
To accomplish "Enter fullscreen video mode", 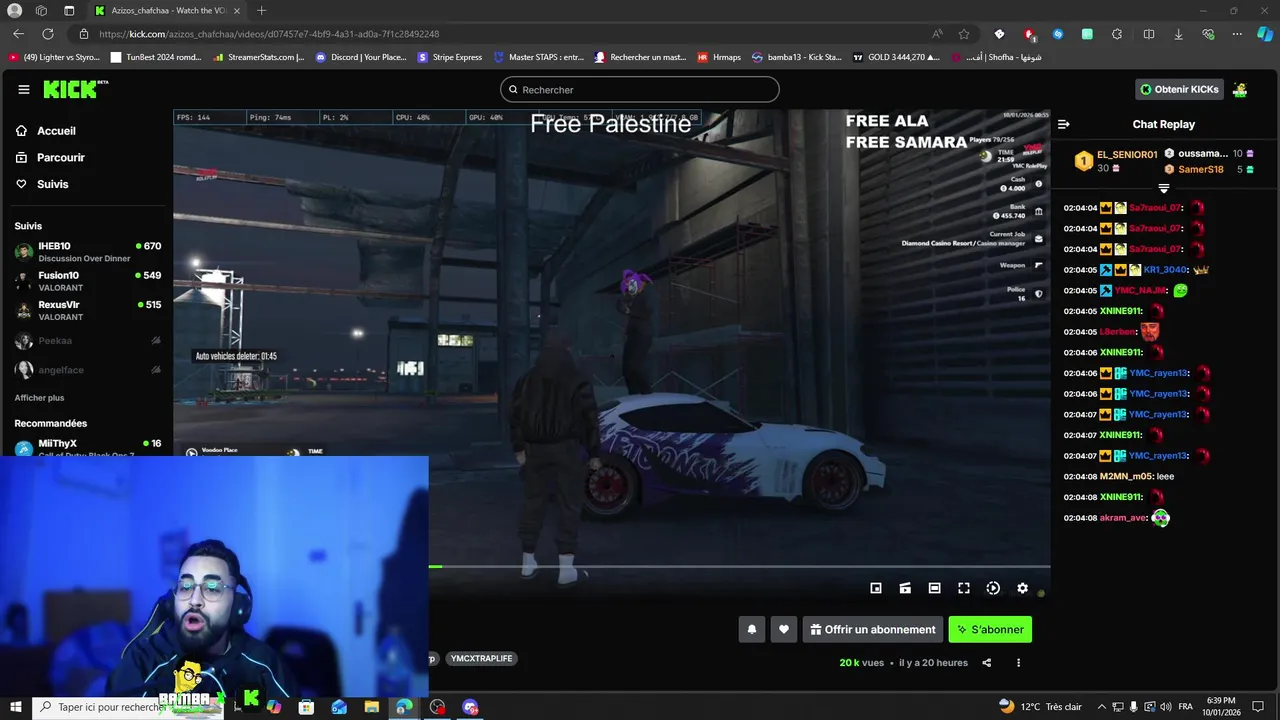I will (x=964, y=588).
